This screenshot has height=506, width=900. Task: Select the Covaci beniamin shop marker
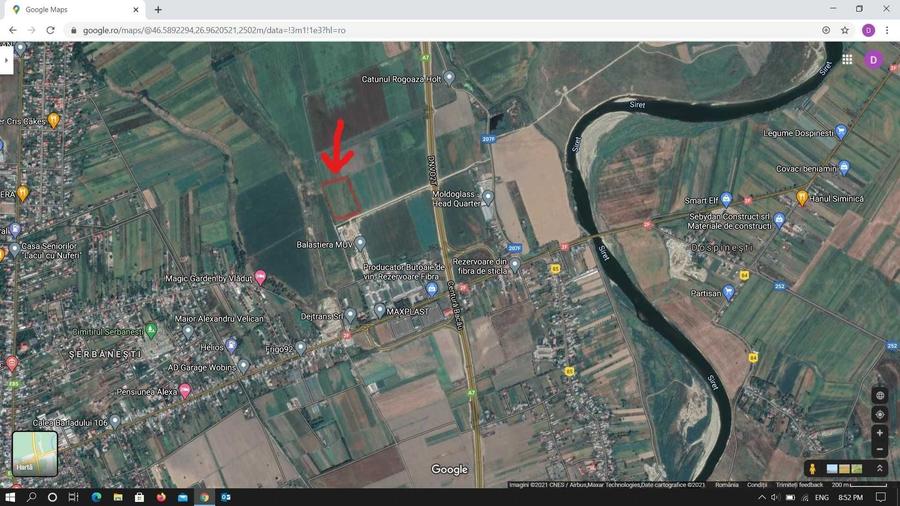pyautogui.click(x=844, y=168)
